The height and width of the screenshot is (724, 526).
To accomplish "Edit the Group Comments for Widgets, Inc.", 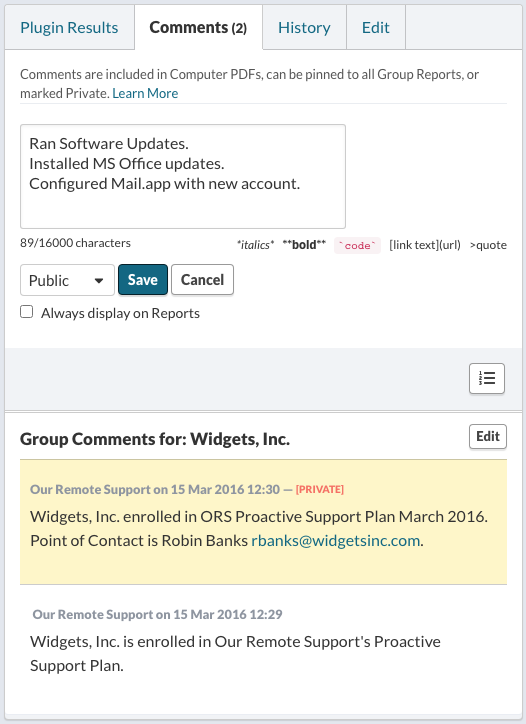I will 488,436.
